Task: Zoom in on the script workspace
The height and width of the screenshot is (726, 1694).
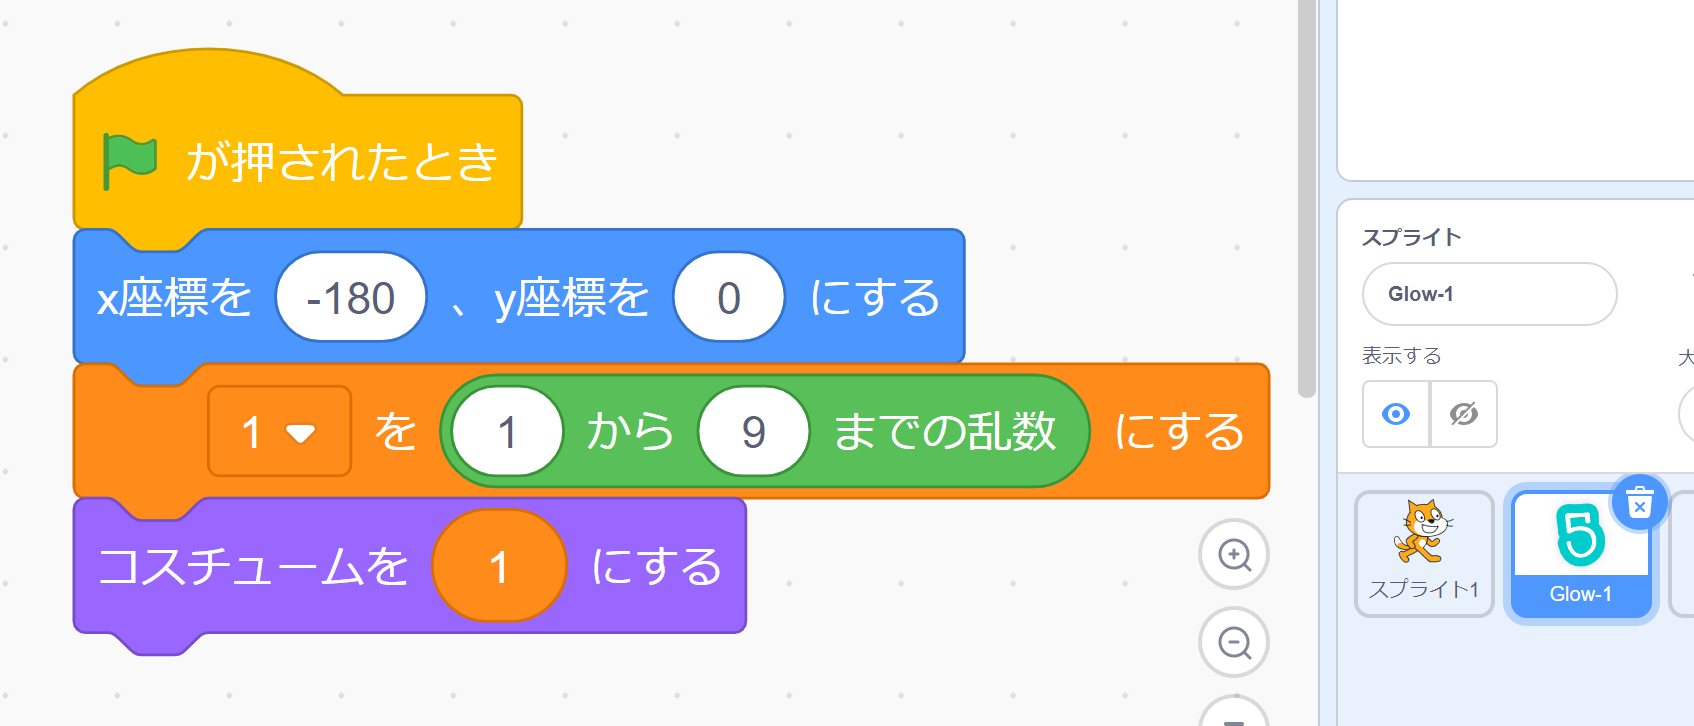Action: coord(1234,554)
